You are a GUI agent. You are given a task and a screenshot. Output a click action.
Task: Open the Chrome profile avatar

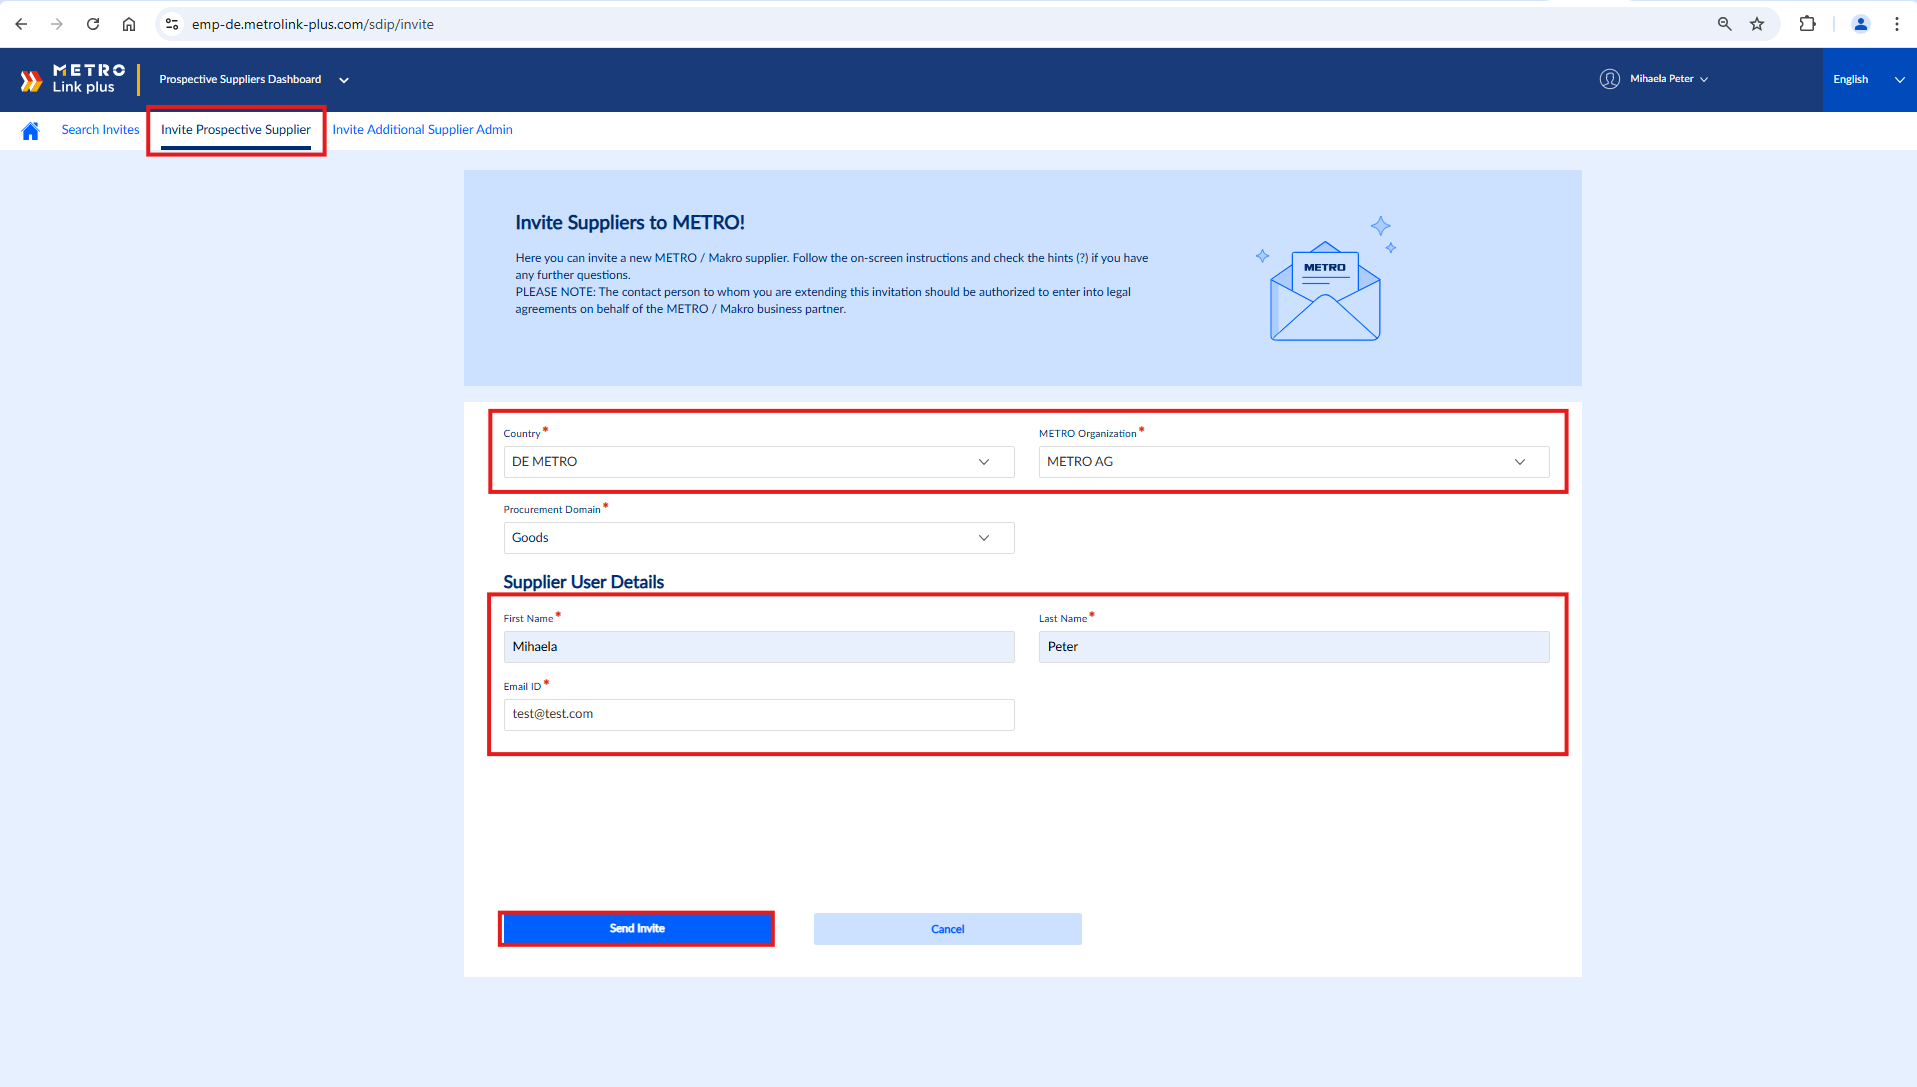pos(1861,24)
